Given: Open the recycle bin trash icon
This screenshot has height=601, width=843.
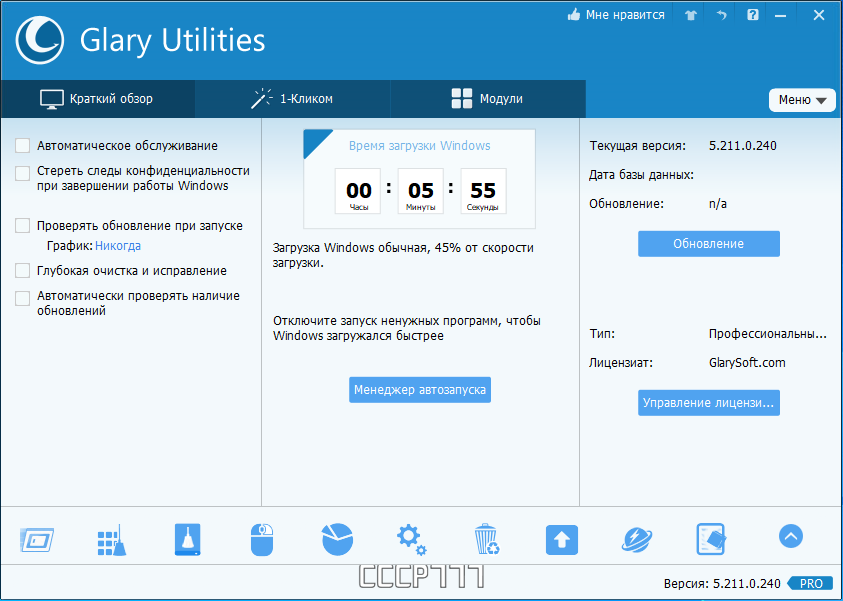Looking at the screenshot, I should [x=487, y=540].
